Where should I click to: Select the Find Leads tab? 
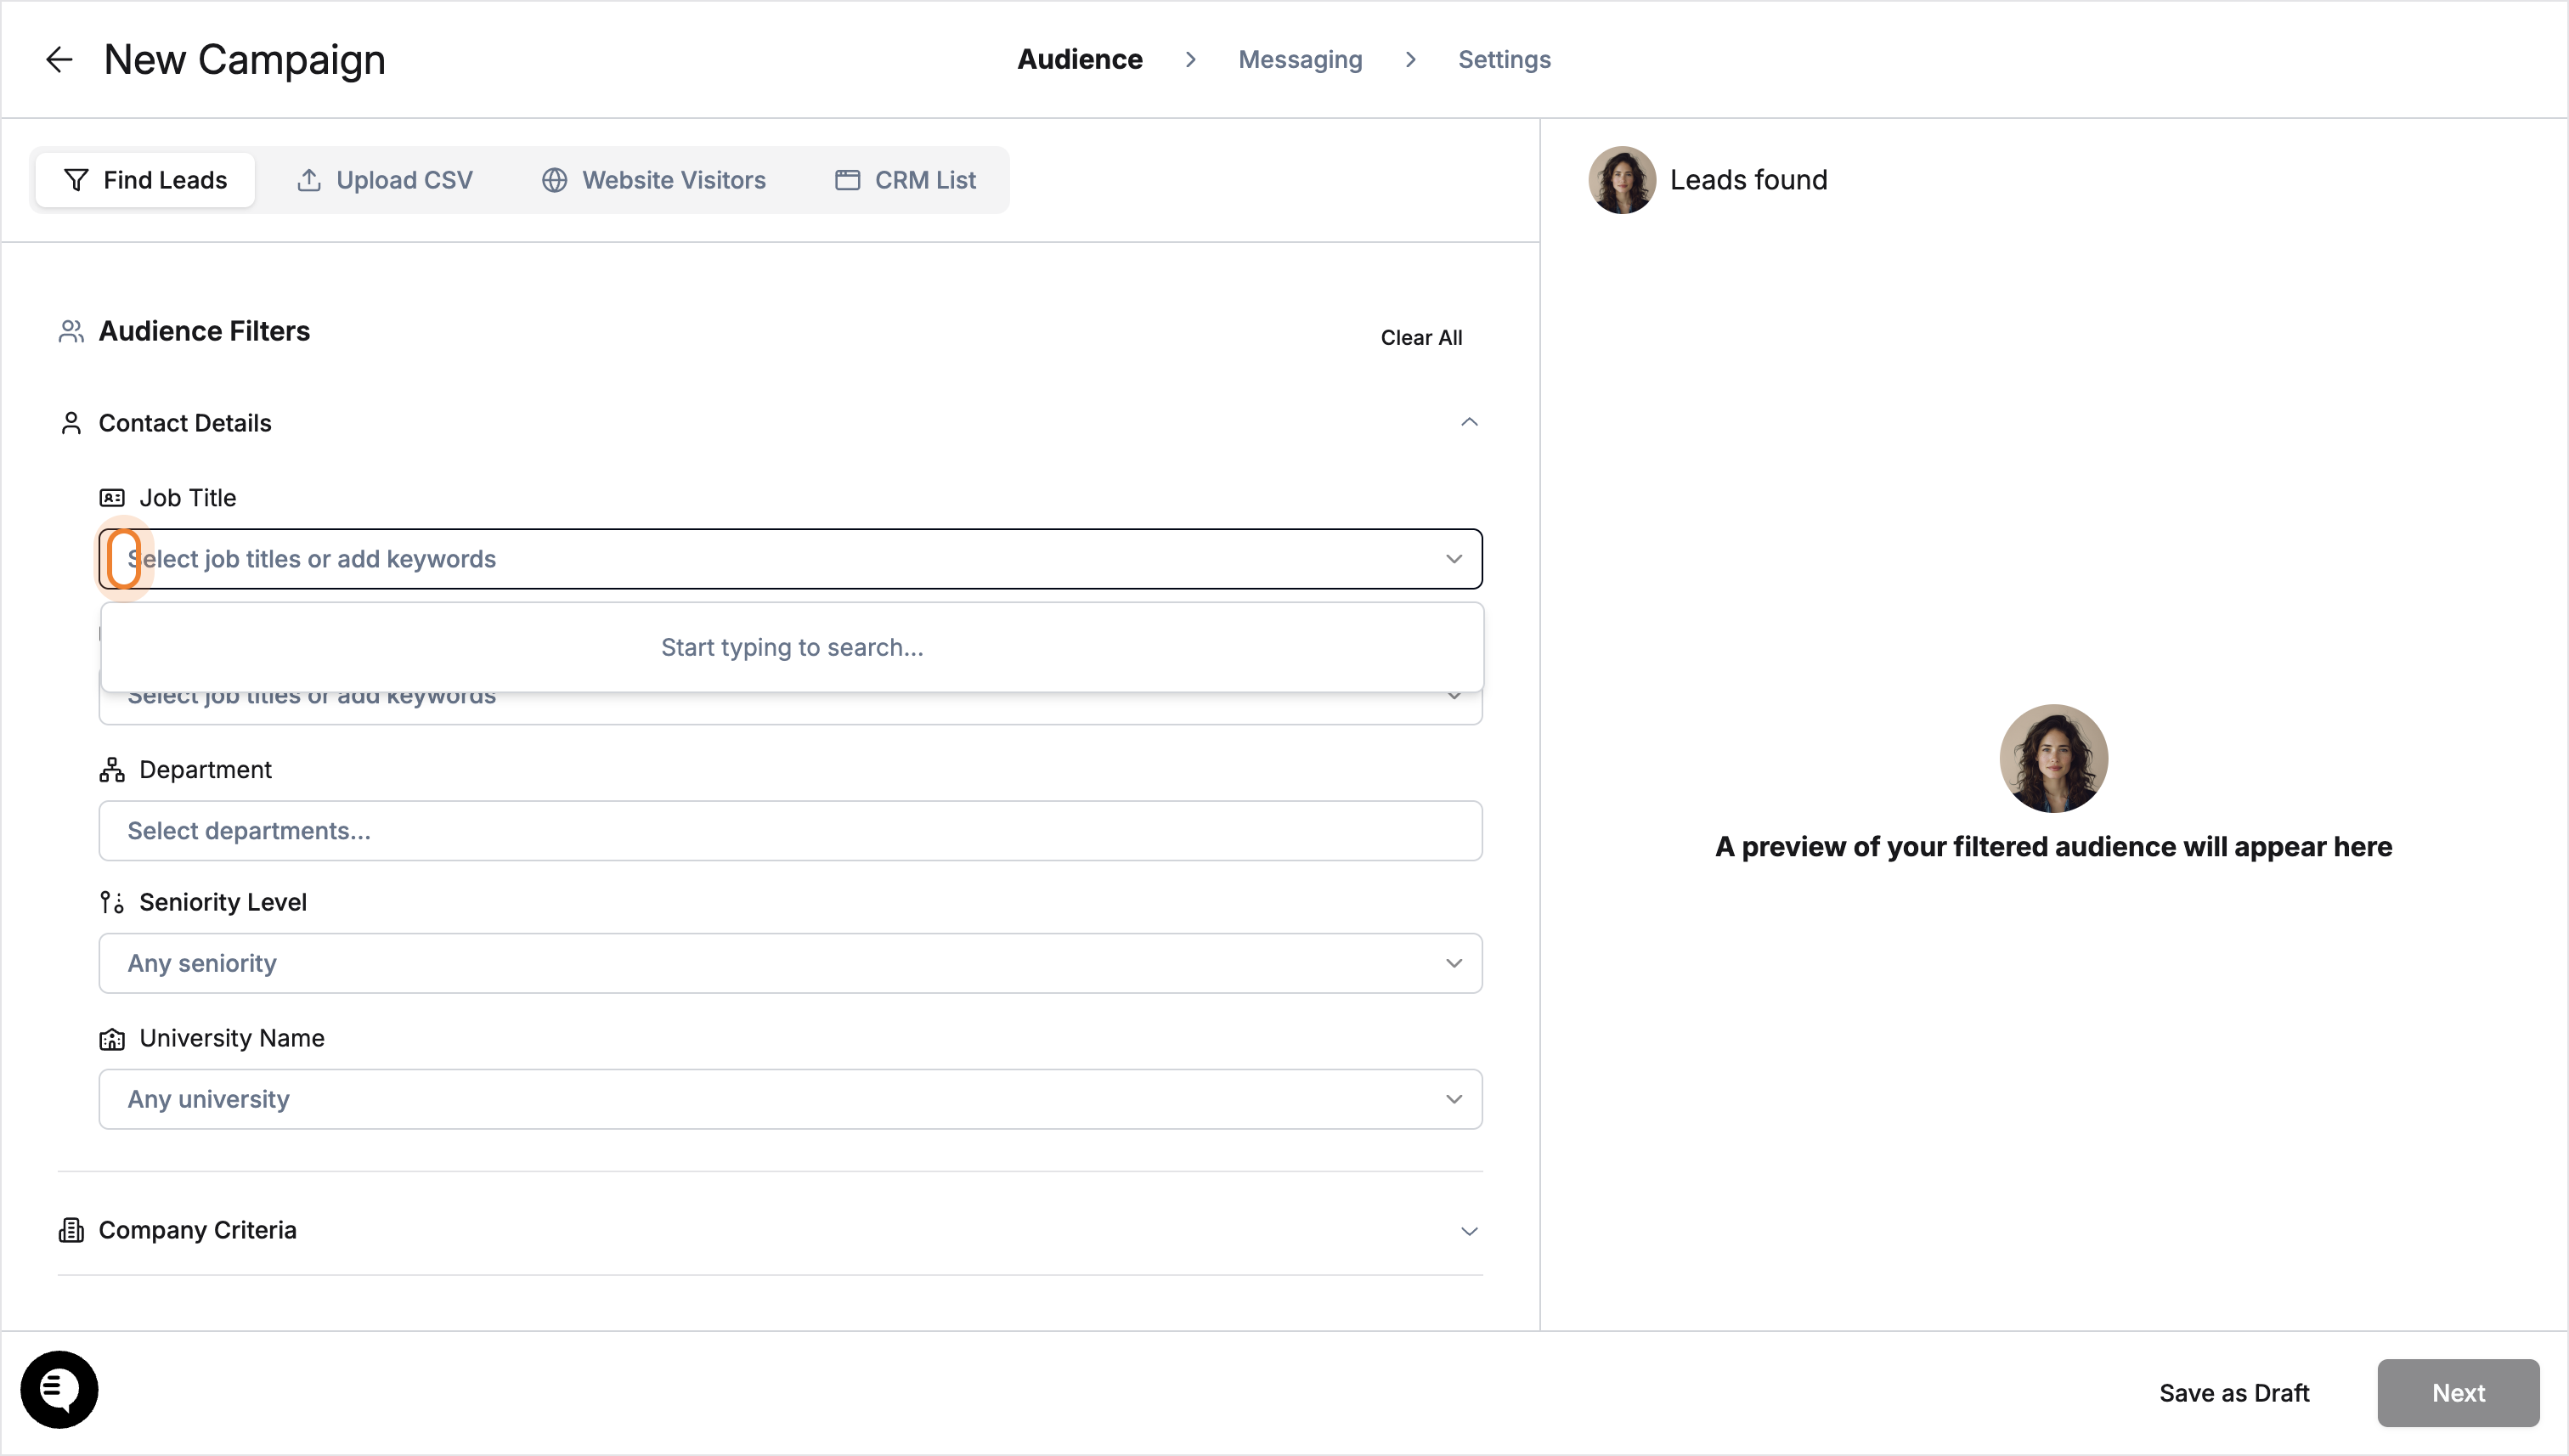tap(145, 180)
